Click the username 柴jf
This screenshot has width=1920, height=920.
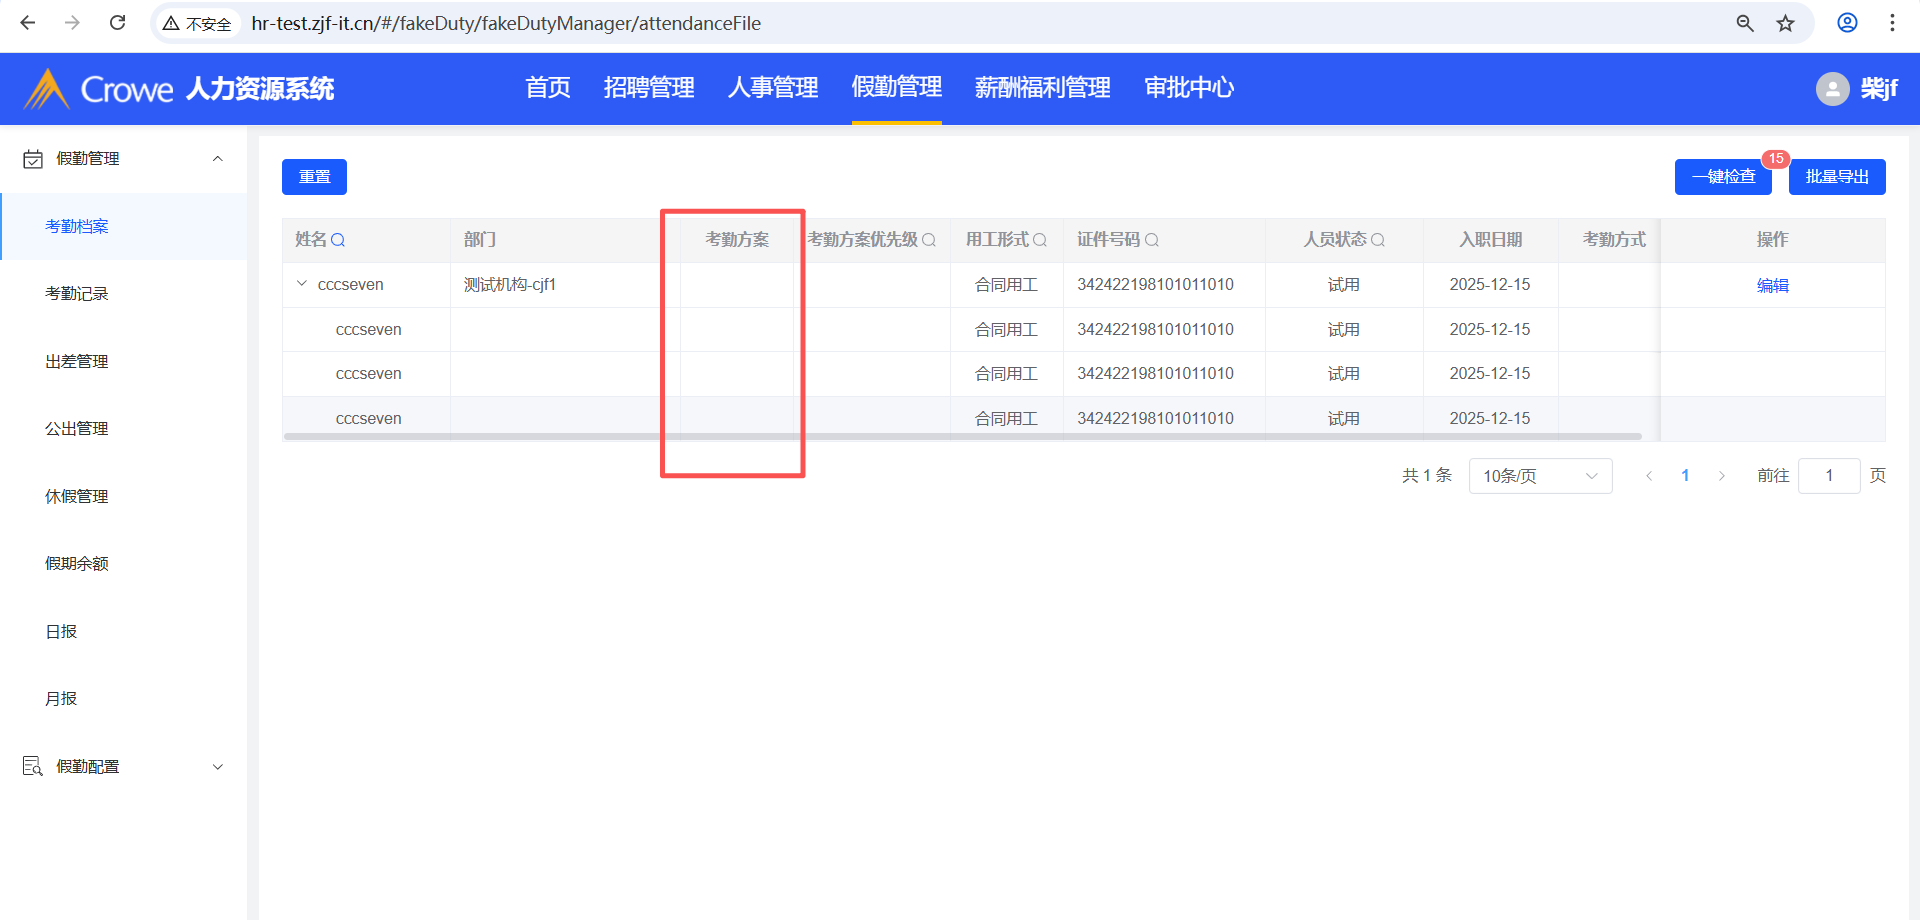(x=1879, y=89)
